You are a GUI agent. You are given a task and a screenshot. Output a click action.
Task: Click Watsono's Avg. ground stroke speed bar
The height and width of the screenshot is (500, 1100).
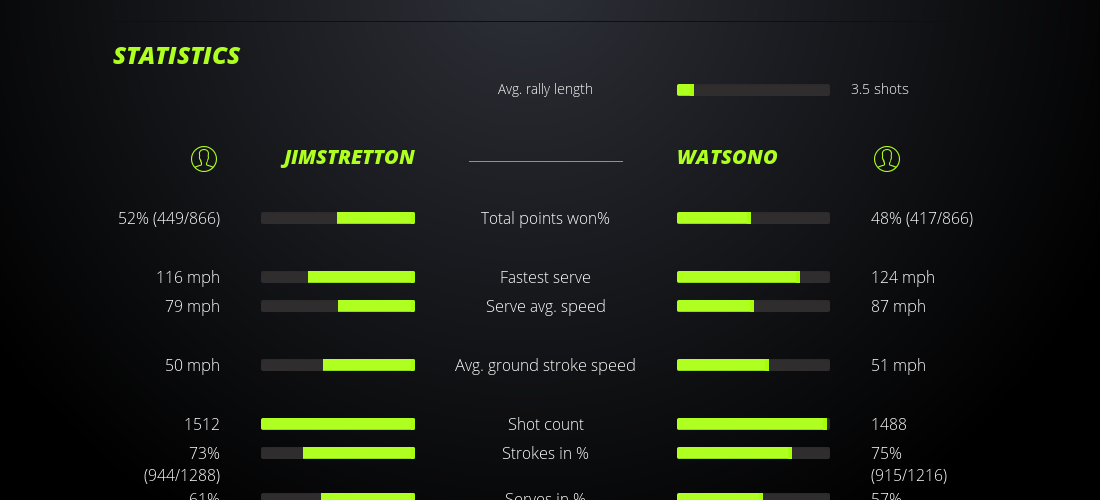753,365
